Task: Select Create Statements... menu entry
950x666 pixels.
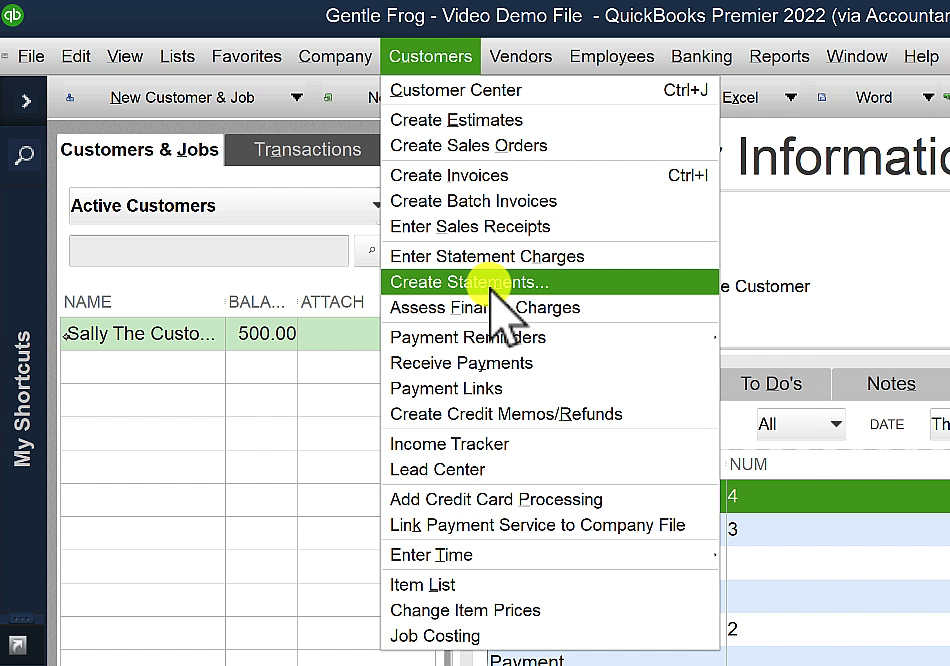Action: 550,282
